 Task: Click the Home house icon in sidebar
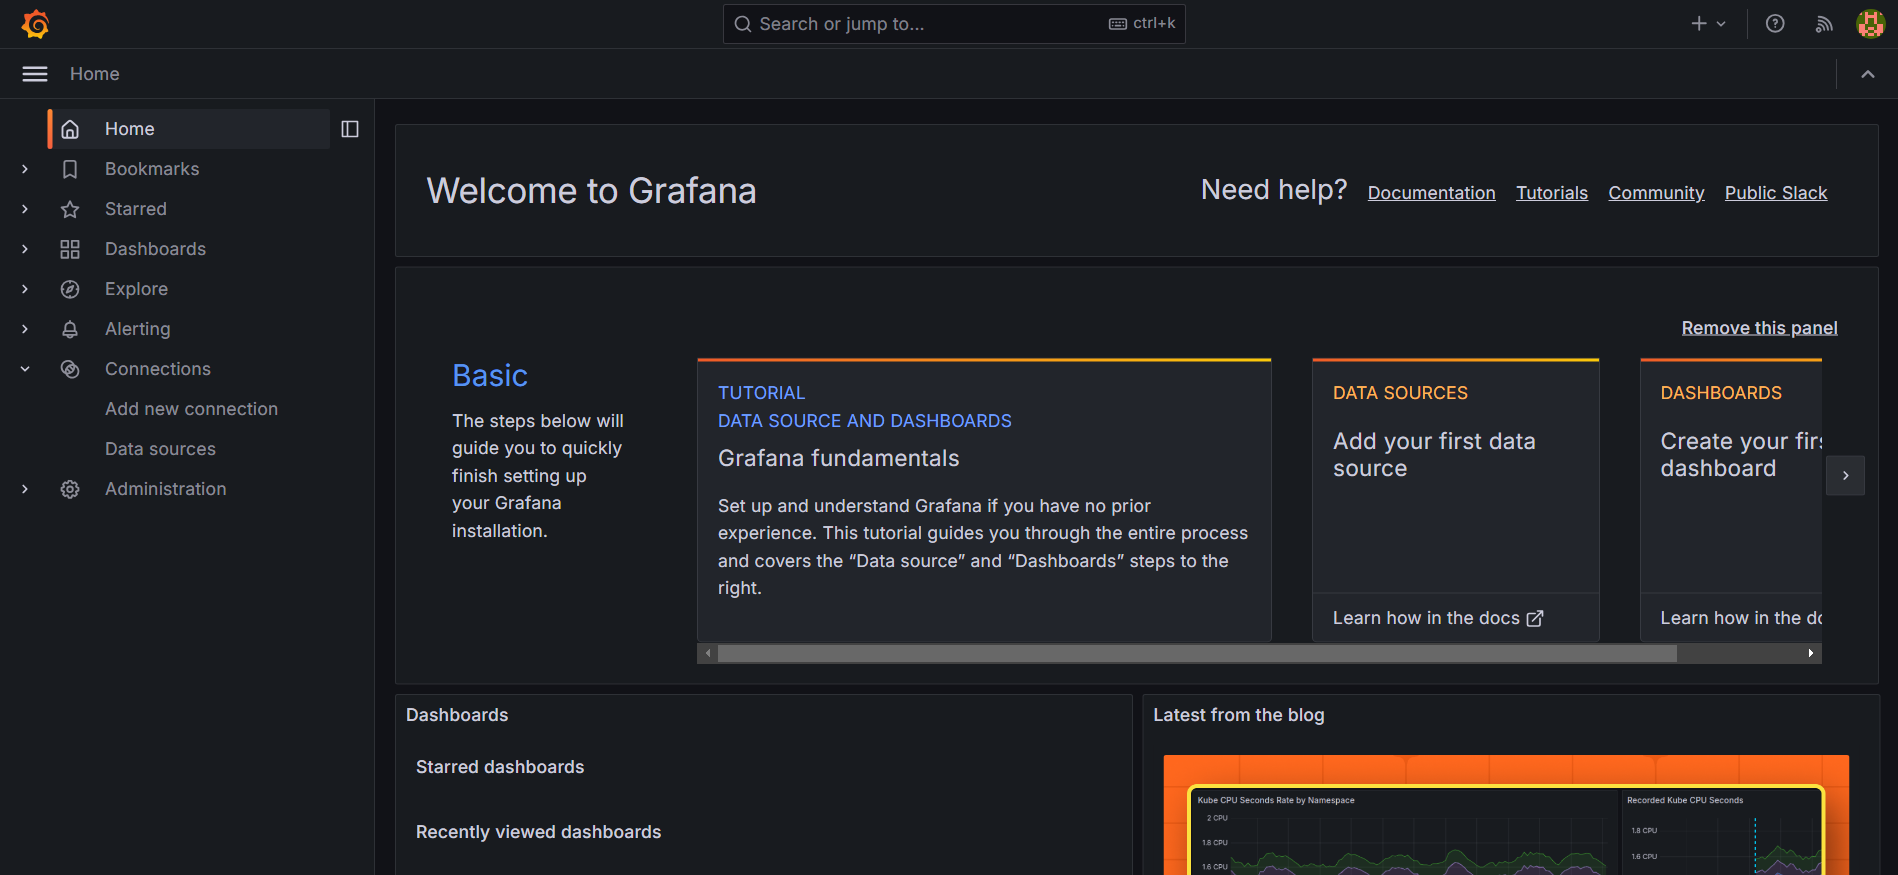click(70, 129)
